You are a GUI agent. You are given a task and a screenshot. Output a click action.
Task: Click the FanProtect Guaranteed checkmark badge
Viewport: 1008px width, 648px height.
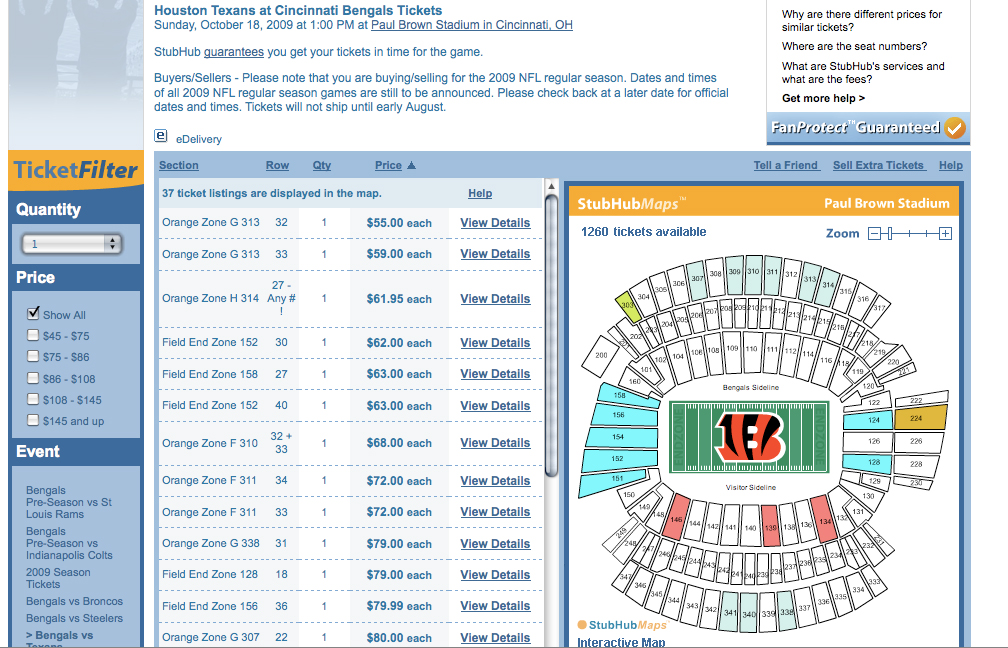coord(955,128)
